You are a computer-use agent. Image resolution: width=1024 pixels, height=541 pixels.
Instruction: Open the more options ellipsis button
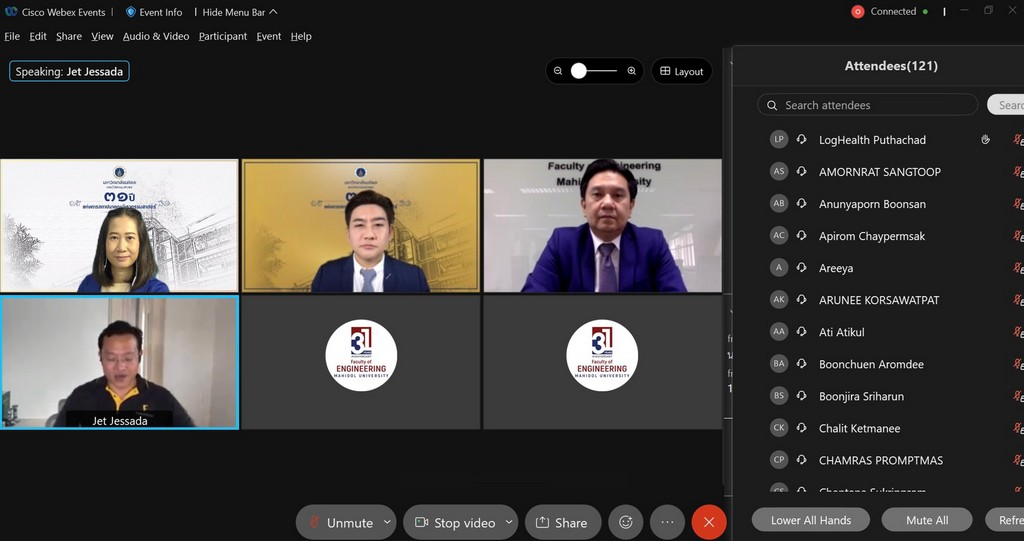click(x=667, y=522)
